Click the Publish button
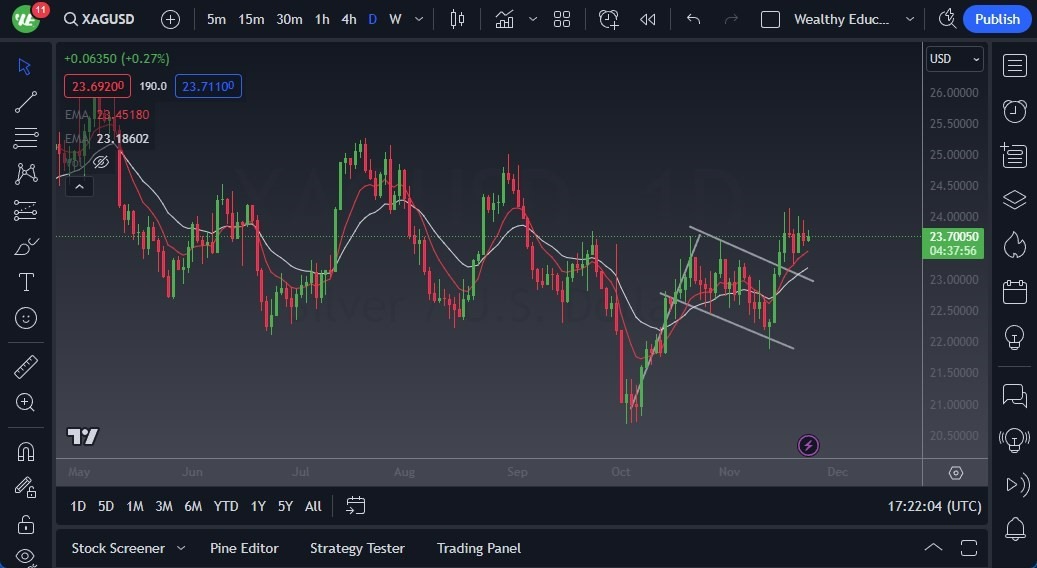The width and height of the screenshot is (1037, 568). click(996, 19)
